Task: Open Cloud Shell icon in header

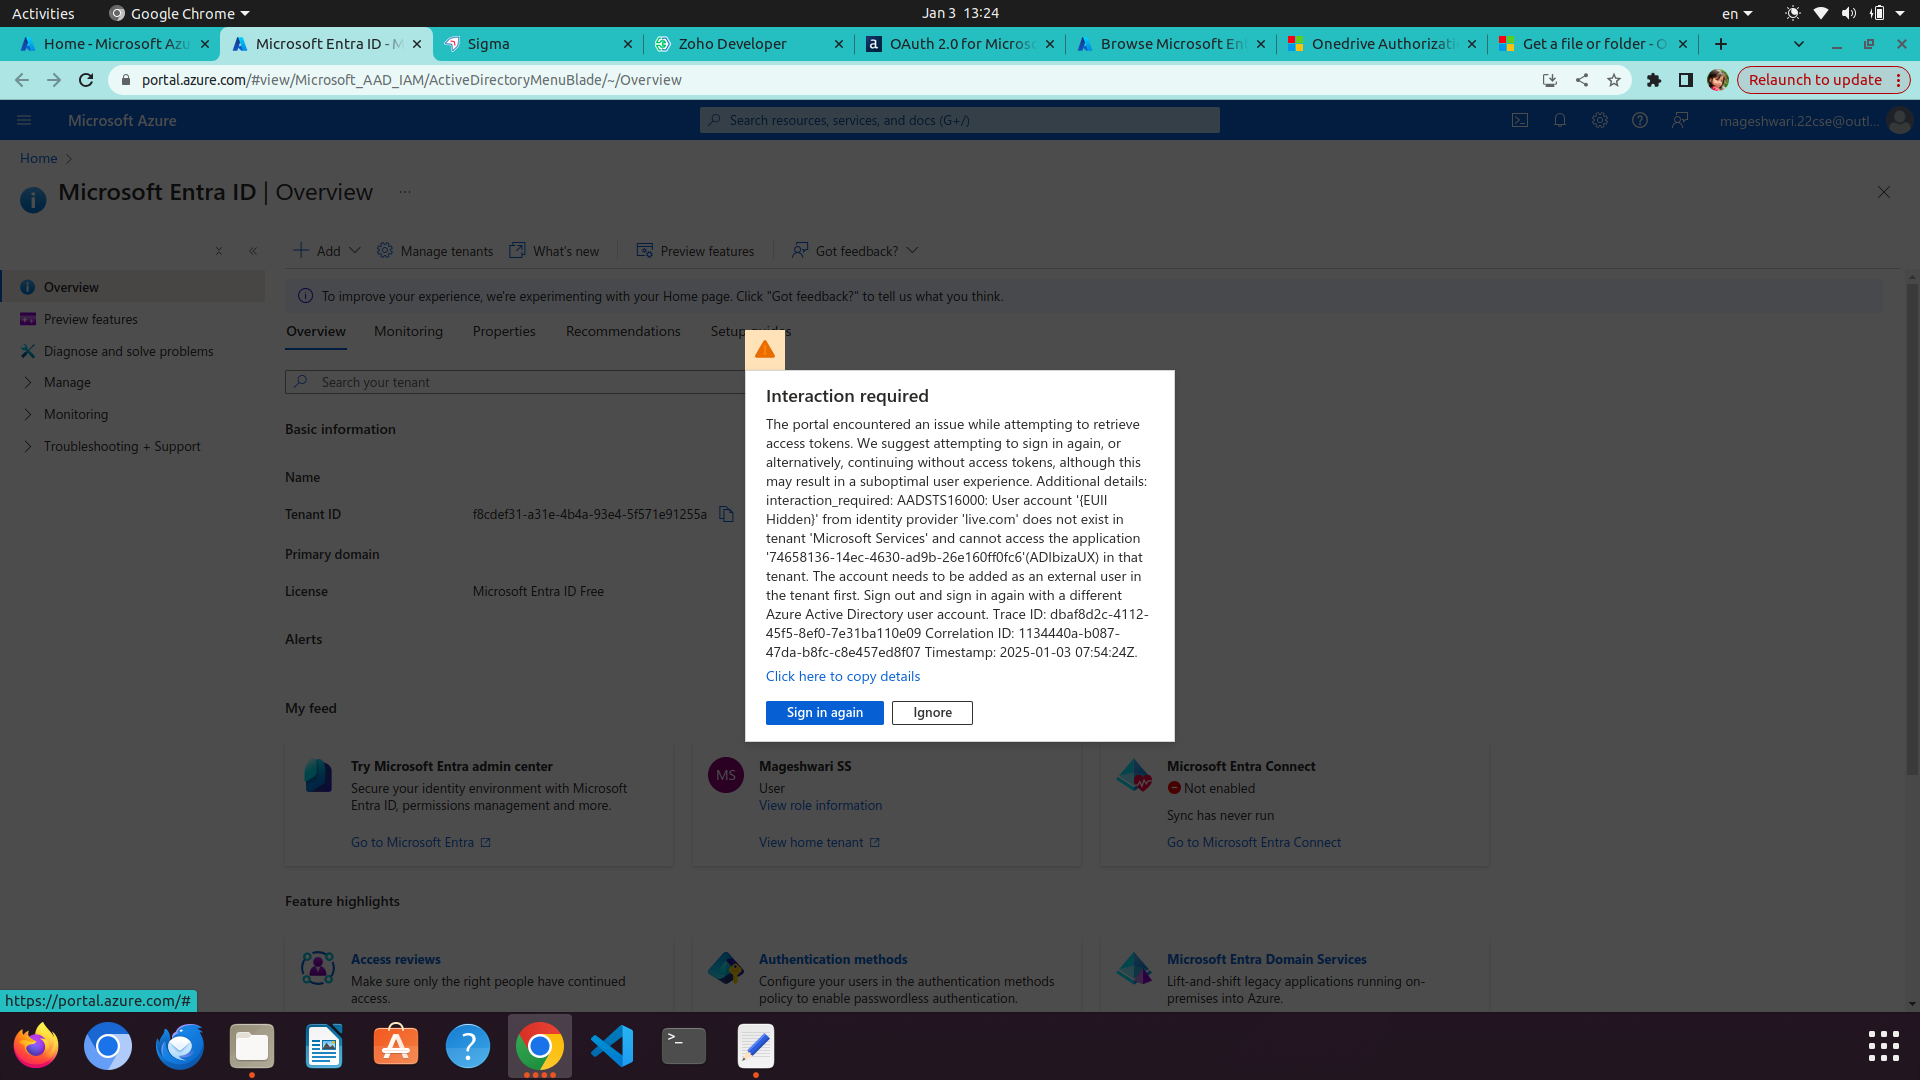Action: click(x=1520, y=120)
